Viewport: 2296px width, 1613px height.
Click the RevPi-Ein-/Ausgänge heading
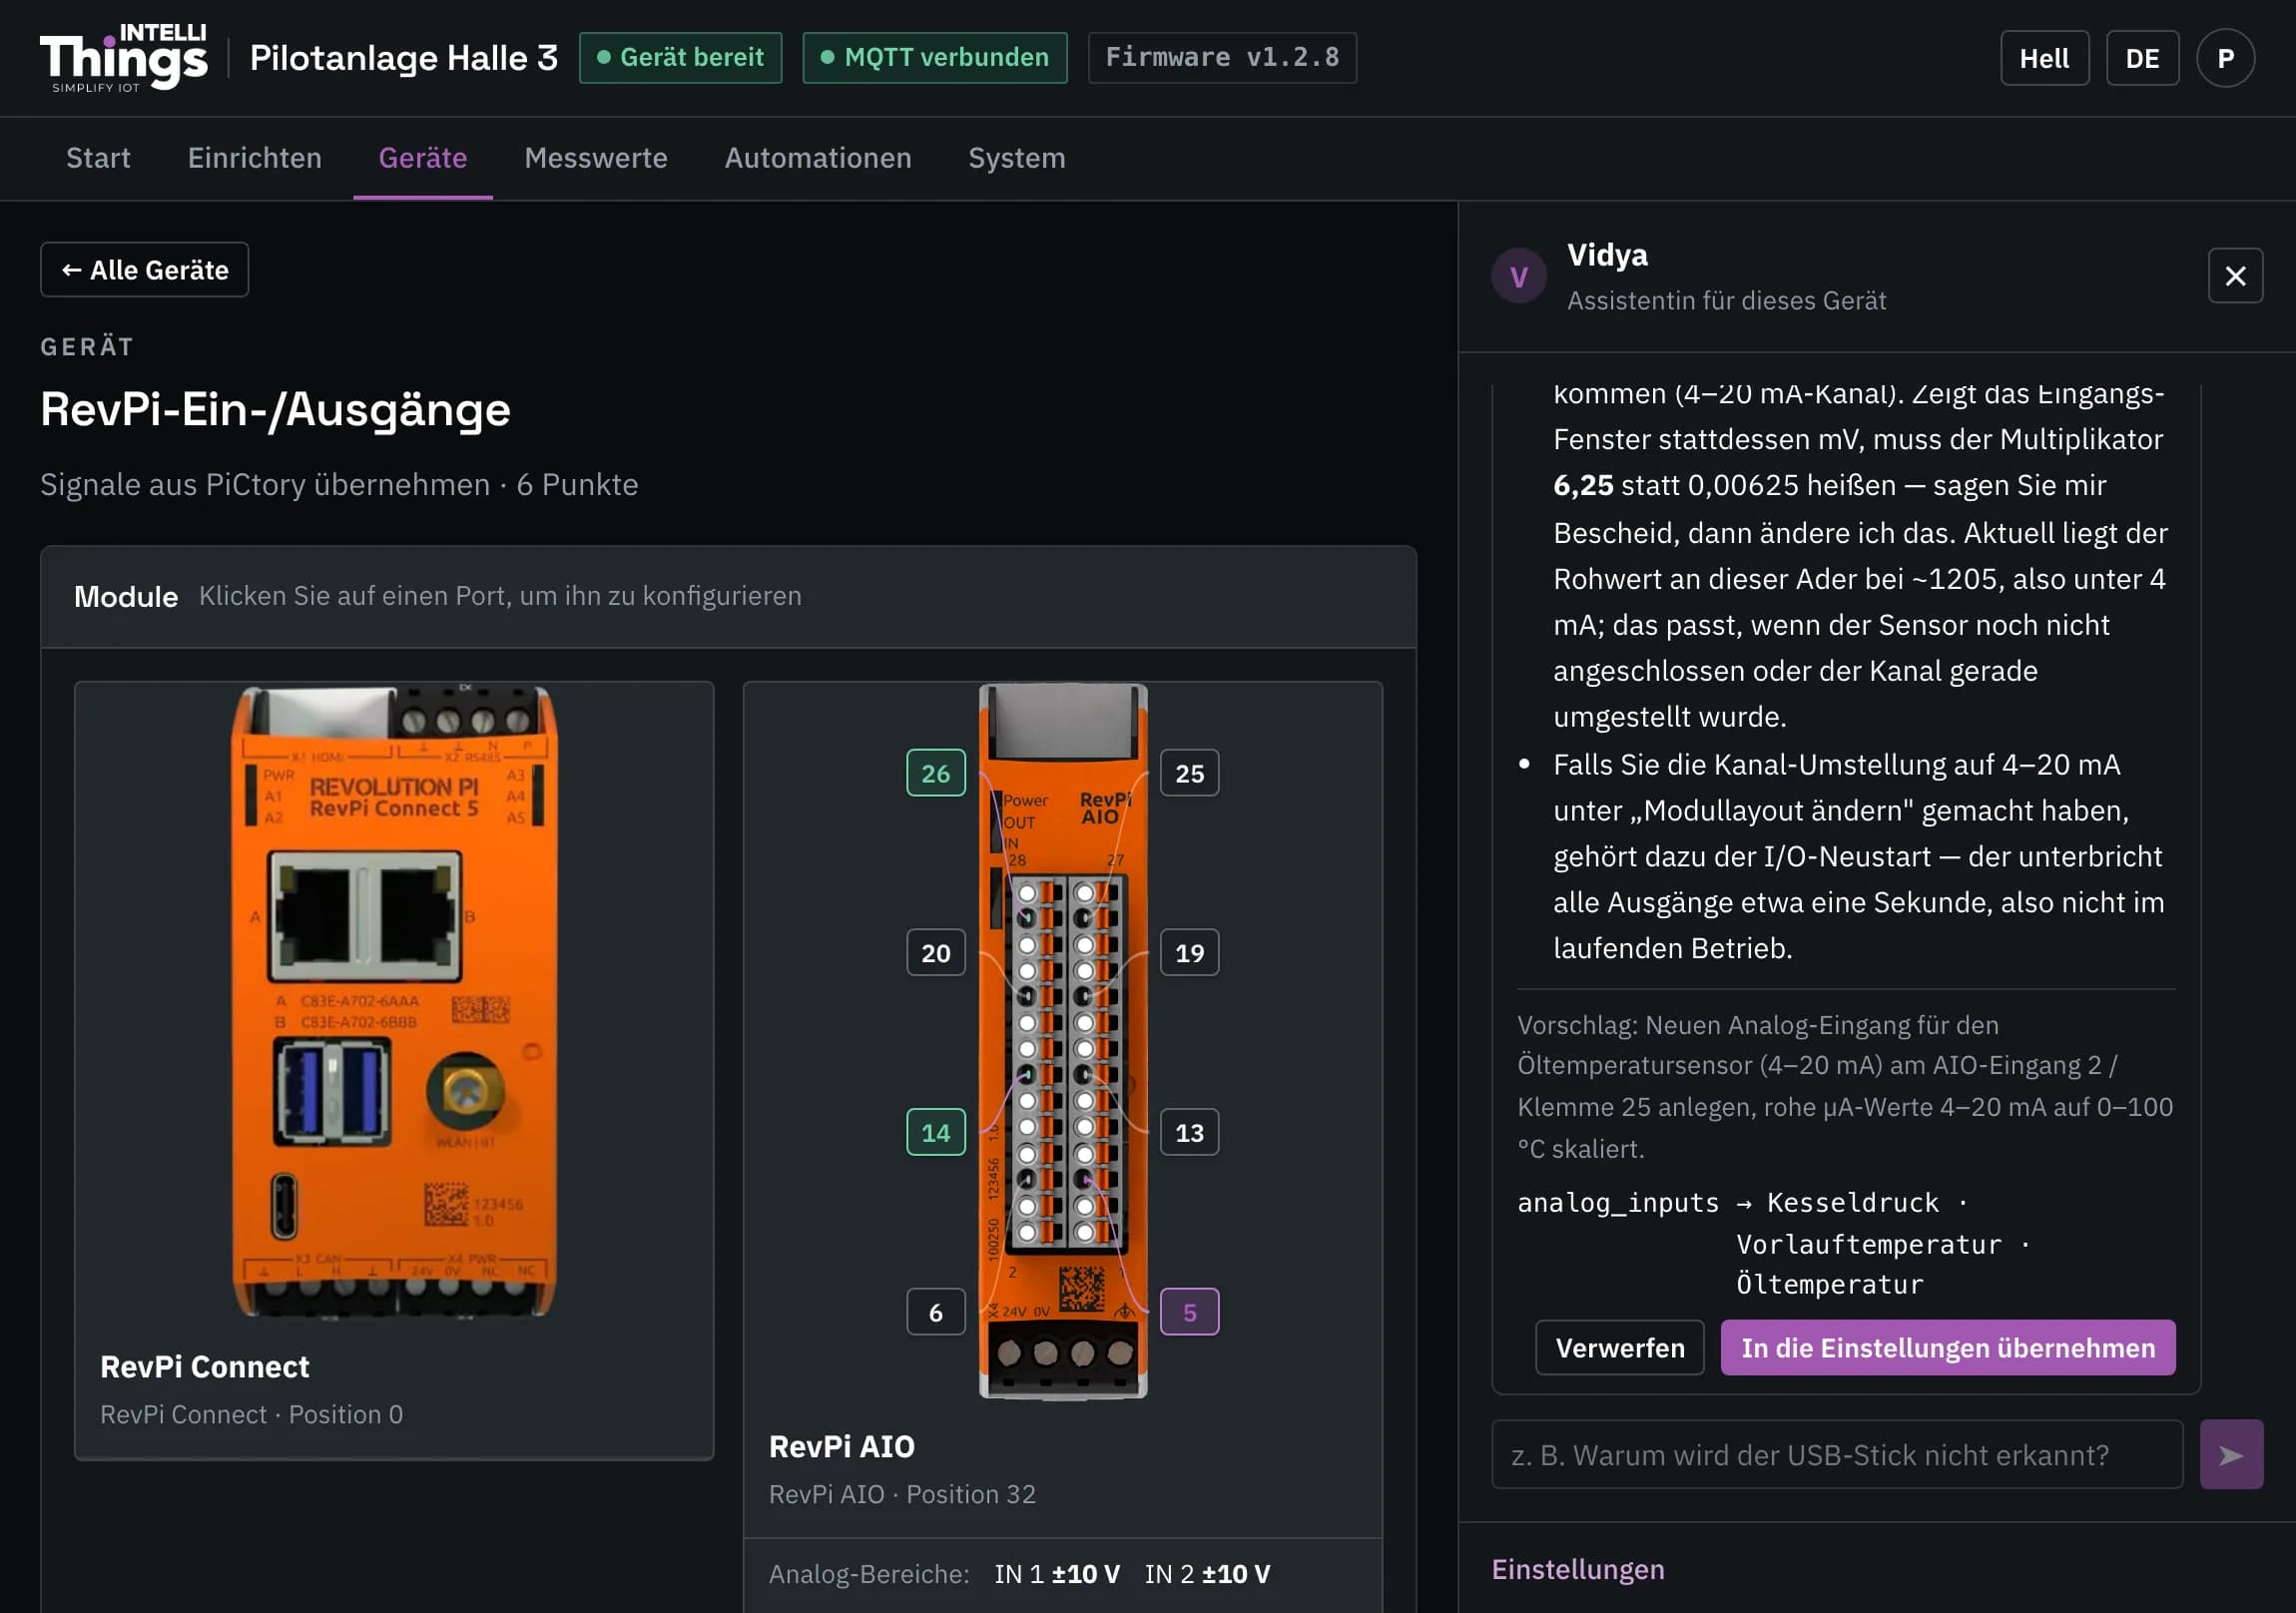click(275, 410)
